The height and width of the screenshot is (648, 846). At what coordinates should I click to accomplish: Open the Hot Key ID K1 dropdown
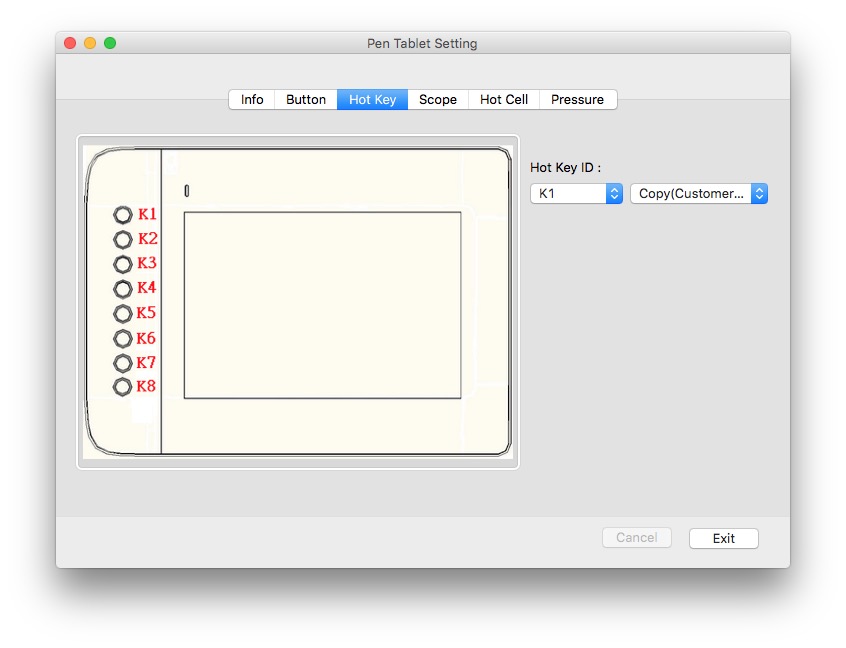point(576,194)
